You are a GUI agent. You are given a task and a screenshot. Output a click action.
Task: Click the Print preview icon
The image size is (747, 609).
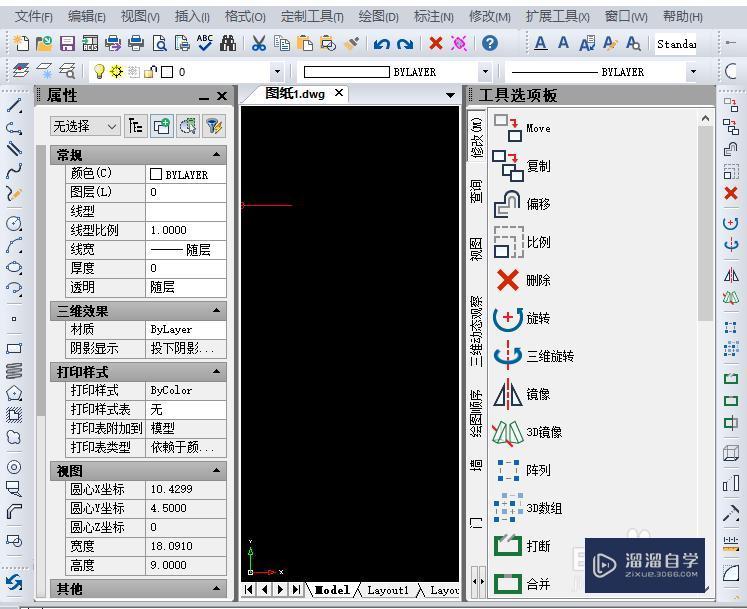coord(160,43)
